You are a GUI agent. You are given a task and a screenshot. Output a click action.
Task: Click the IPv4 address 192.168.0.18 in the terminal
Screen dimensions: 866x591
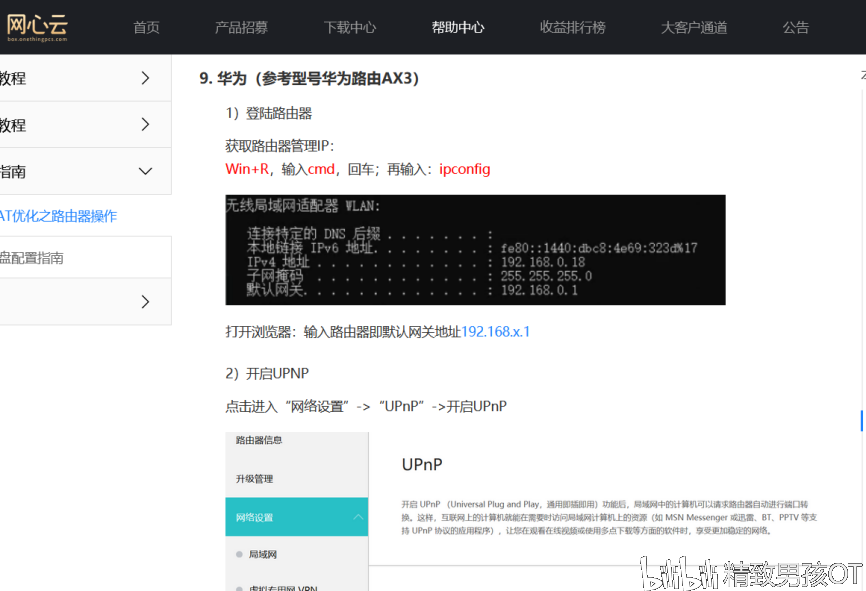pos(543,262)
